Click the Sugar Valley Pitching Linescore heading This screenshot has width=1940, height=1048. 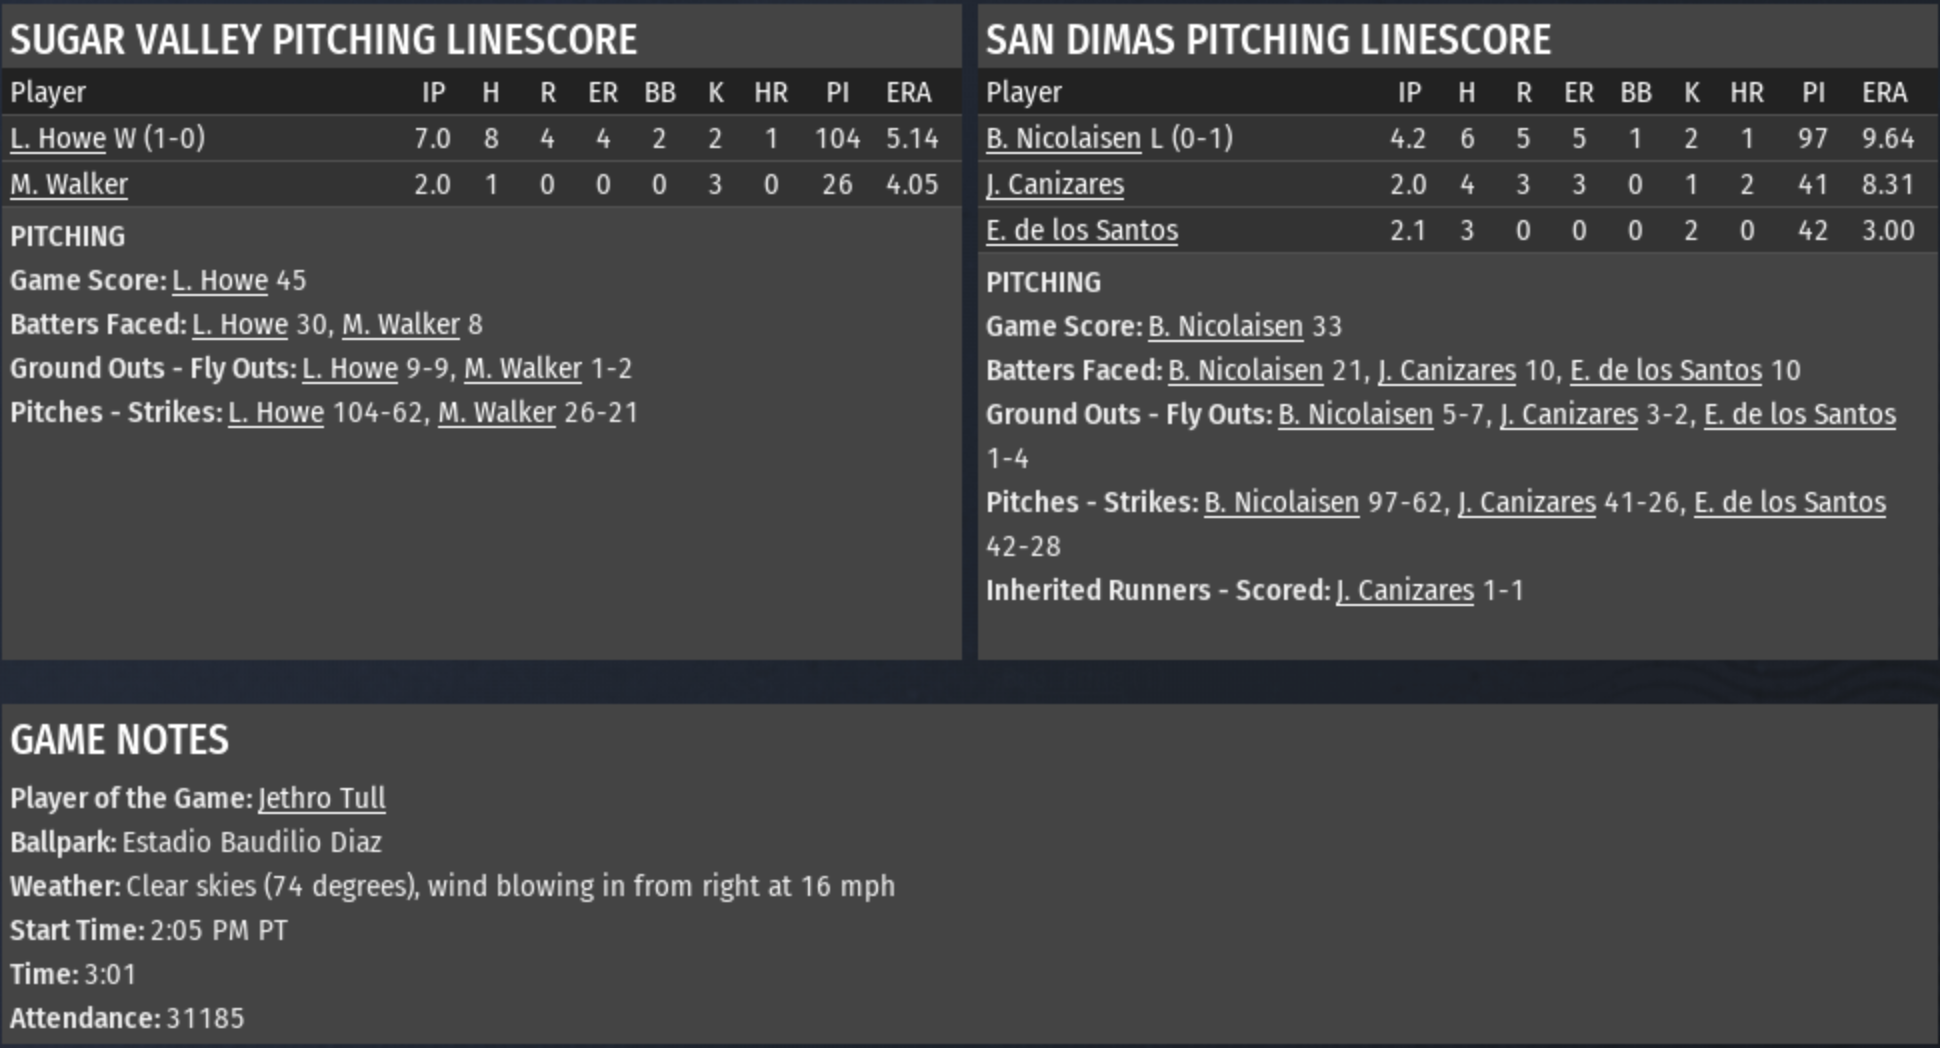[x=323, y=40]
